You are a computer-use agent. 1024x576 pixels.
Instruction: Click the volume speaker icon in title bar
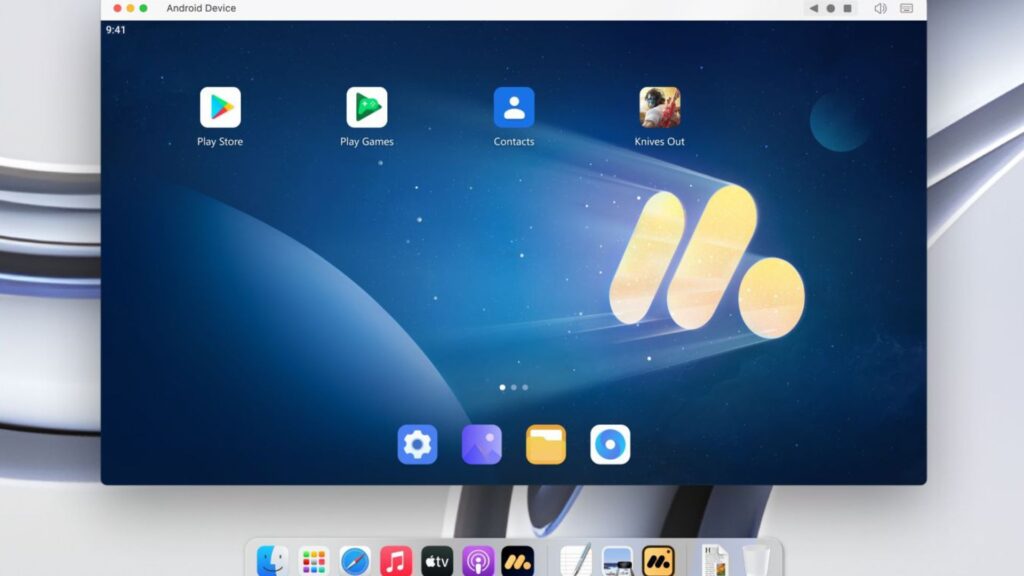pyautogui.click(x=880, y=8)
